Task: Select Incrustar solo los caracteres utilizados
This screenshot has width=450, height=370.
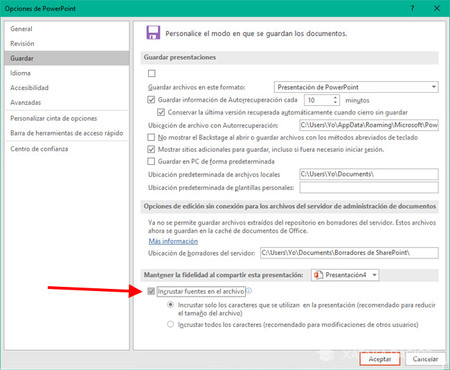Action: click(170, 305)
